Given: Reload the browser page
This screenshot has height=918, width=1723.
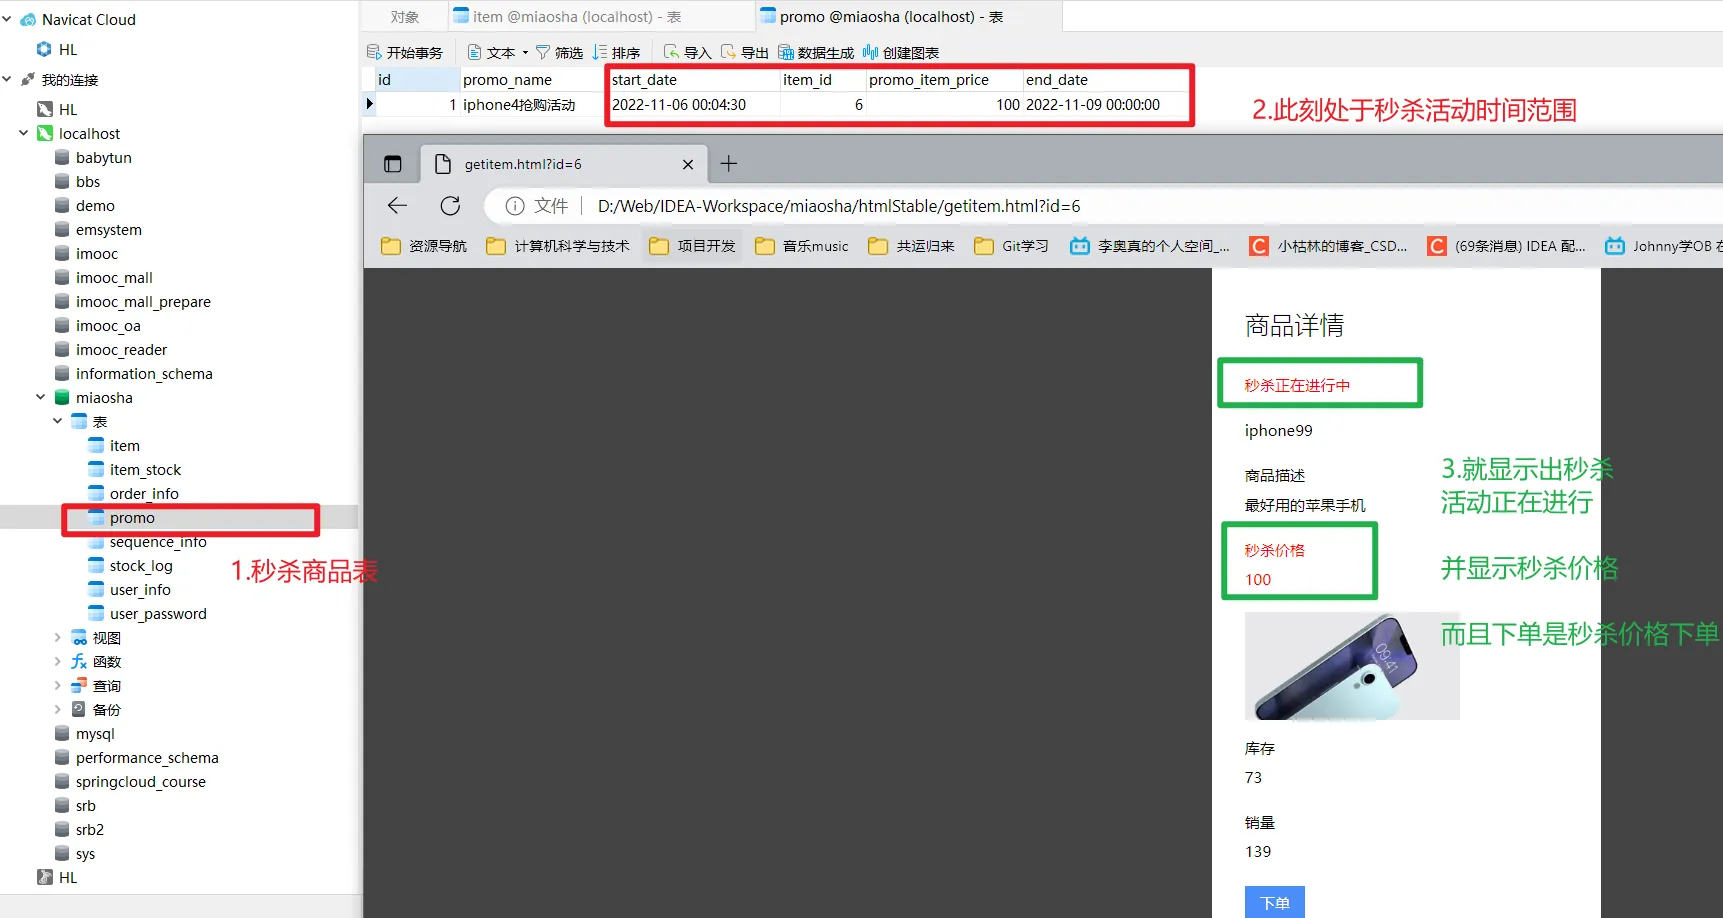Looking at the screenshot, I should [x=450, y=206].
